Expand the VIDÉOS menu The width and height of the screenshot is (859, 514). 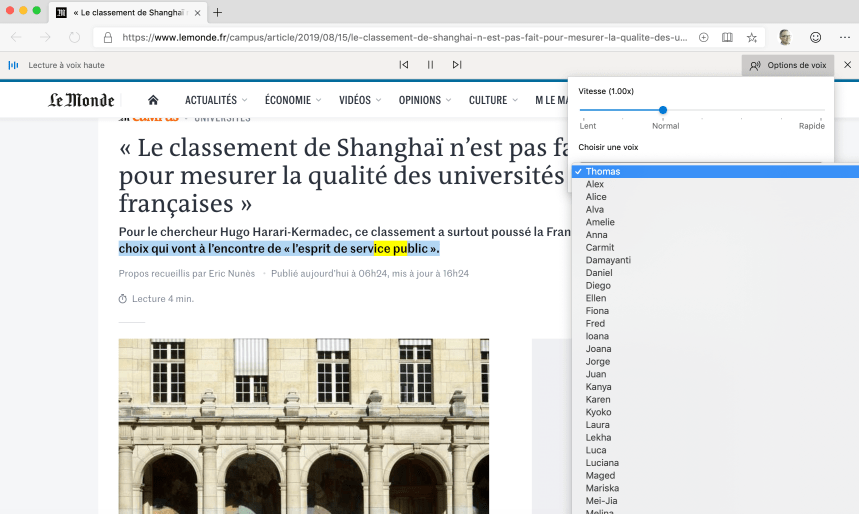tap(359, 100)
